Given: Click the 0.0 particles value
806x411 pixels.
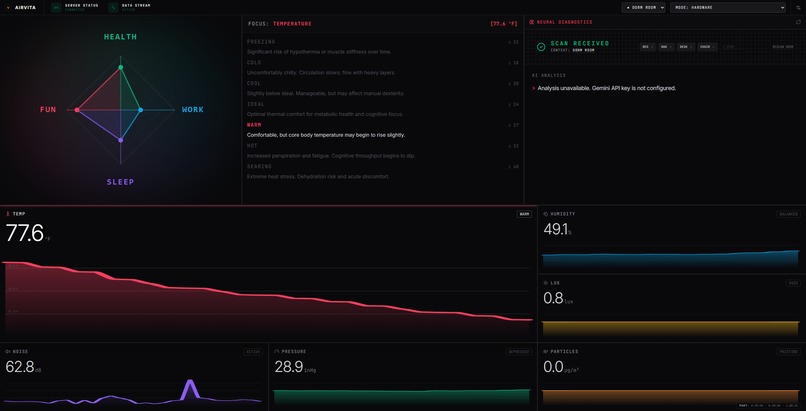Looking at the screenshot, I should tap(553, 367).
